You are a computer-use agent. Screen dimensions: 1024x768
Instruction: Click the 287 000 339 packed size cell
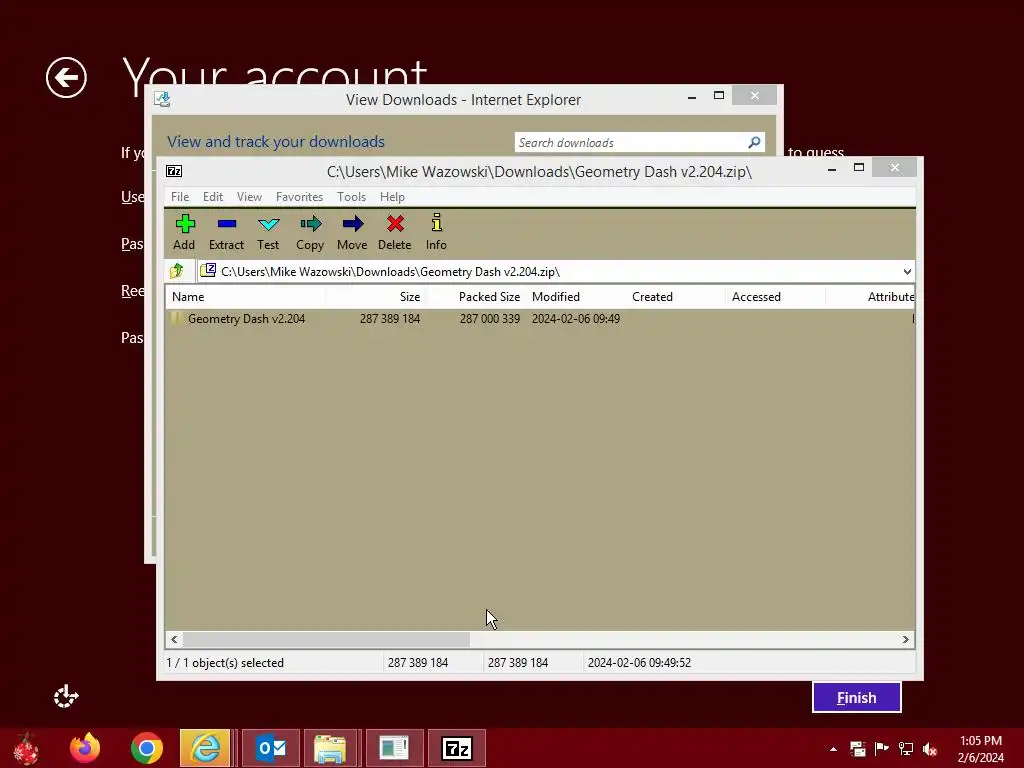point(490,319)
